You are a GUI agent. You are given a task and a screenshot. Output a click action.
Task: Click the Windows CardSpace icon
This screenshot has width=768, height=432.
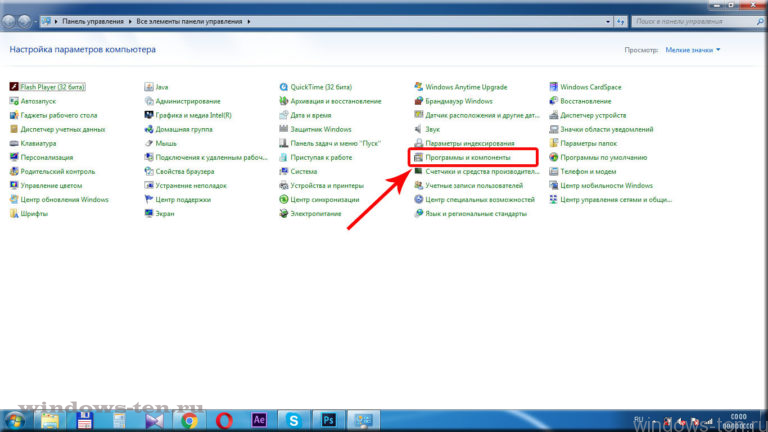pyautogui.click(x=553, y=87)
